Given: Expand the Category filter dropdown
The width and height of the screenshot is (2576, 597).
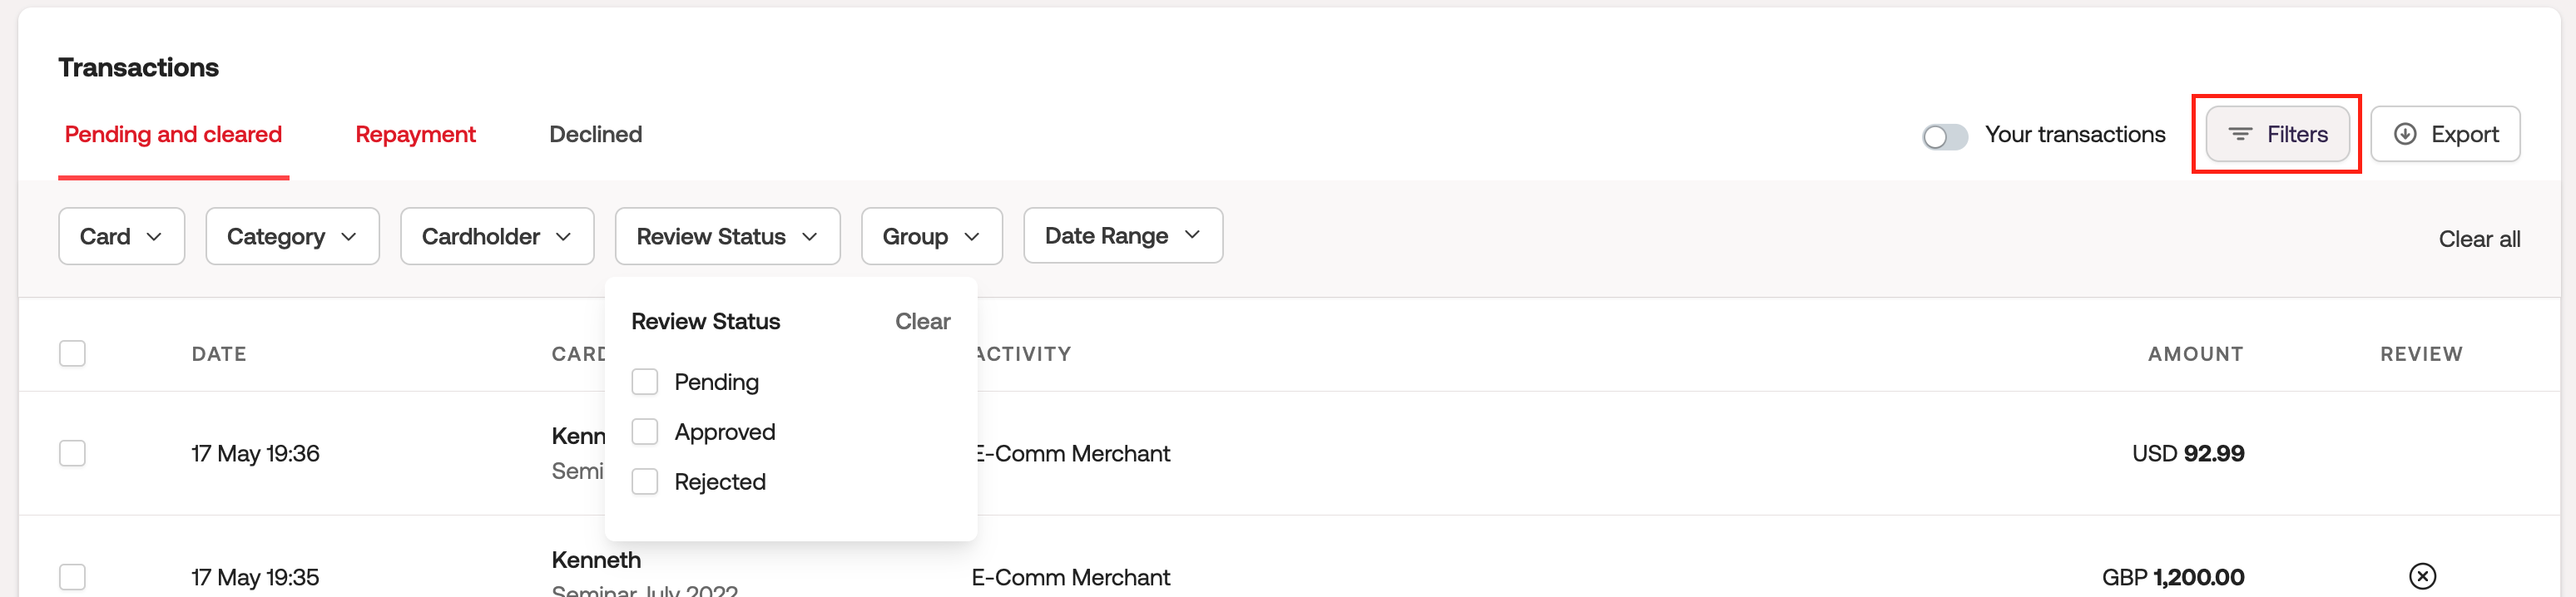Looking at the screenshot, I should (x=292, y=236).
